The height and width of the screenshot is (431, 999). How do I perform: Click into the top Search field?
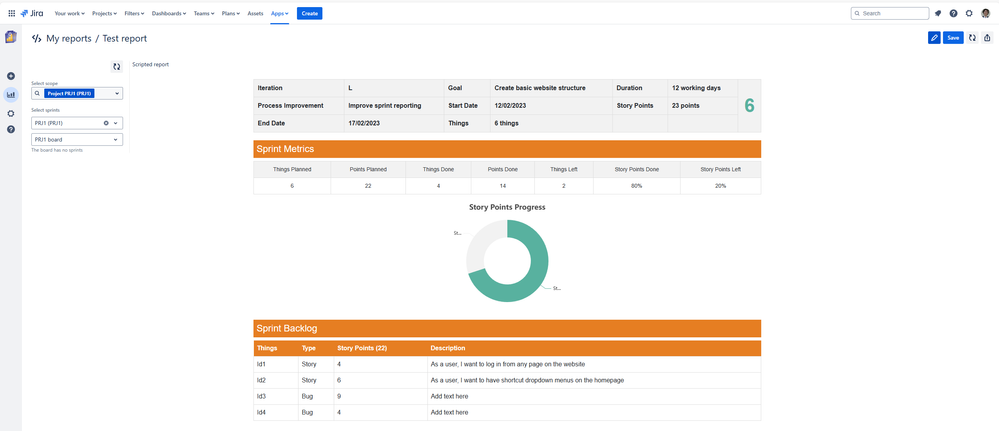click(890, 13)
